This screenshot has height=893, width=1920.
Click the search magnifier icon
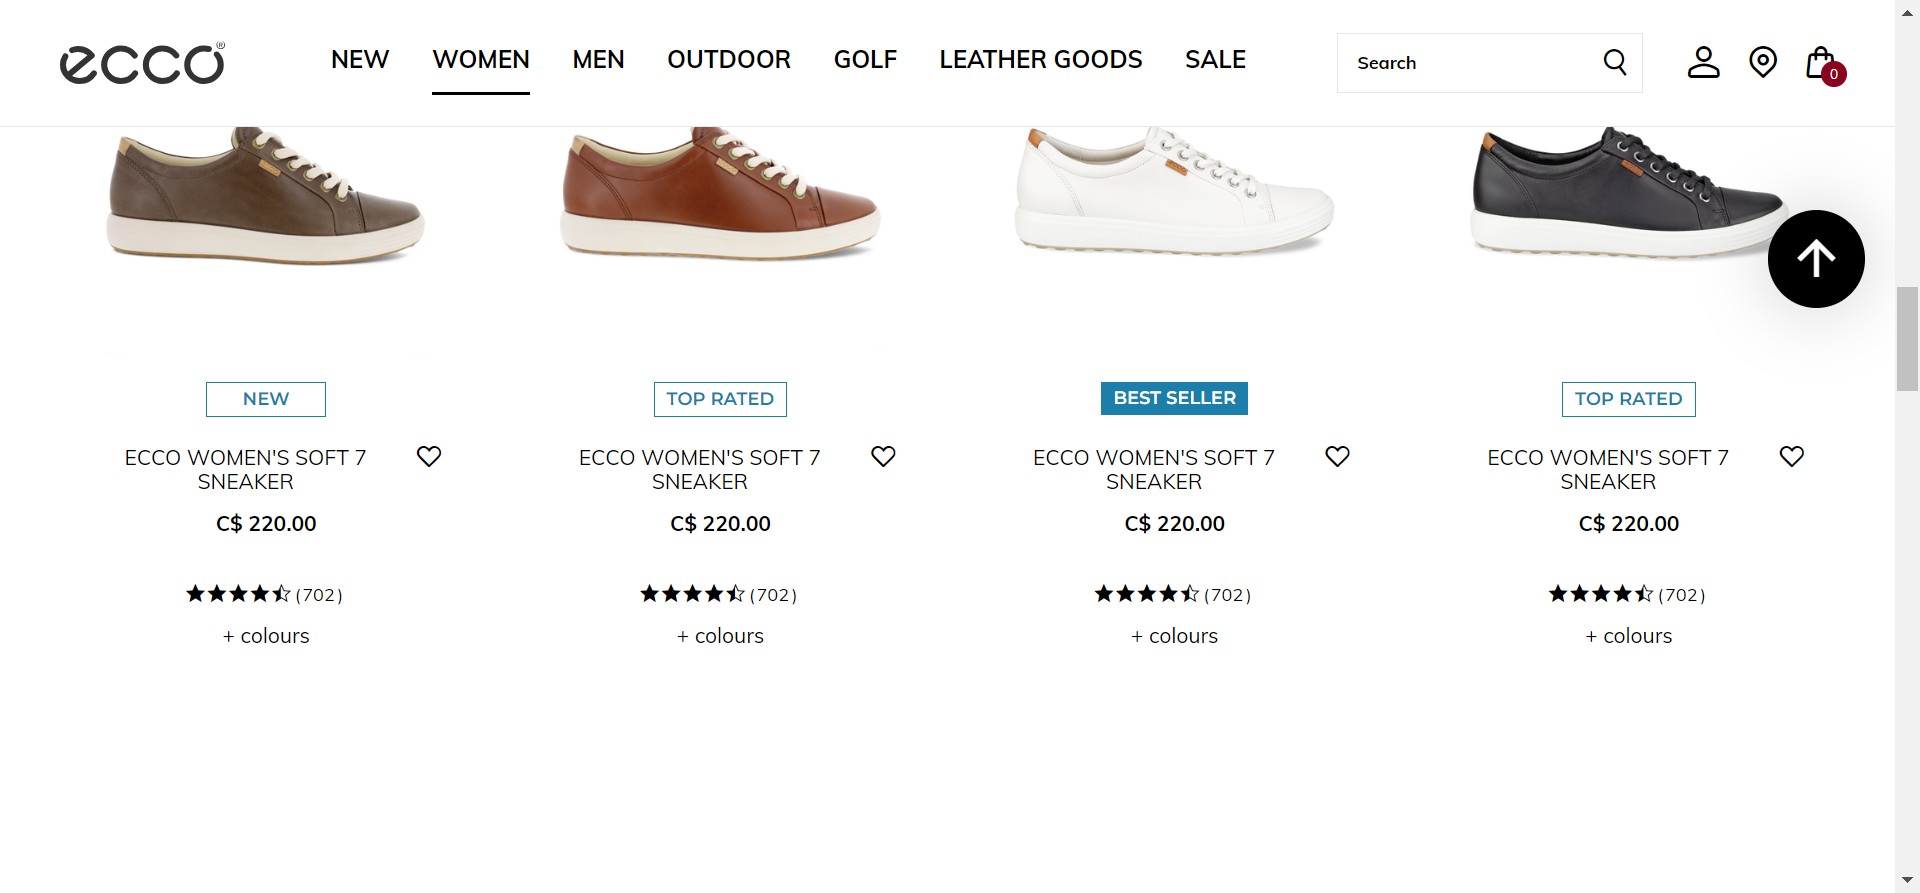click(x=1614, y=63)
